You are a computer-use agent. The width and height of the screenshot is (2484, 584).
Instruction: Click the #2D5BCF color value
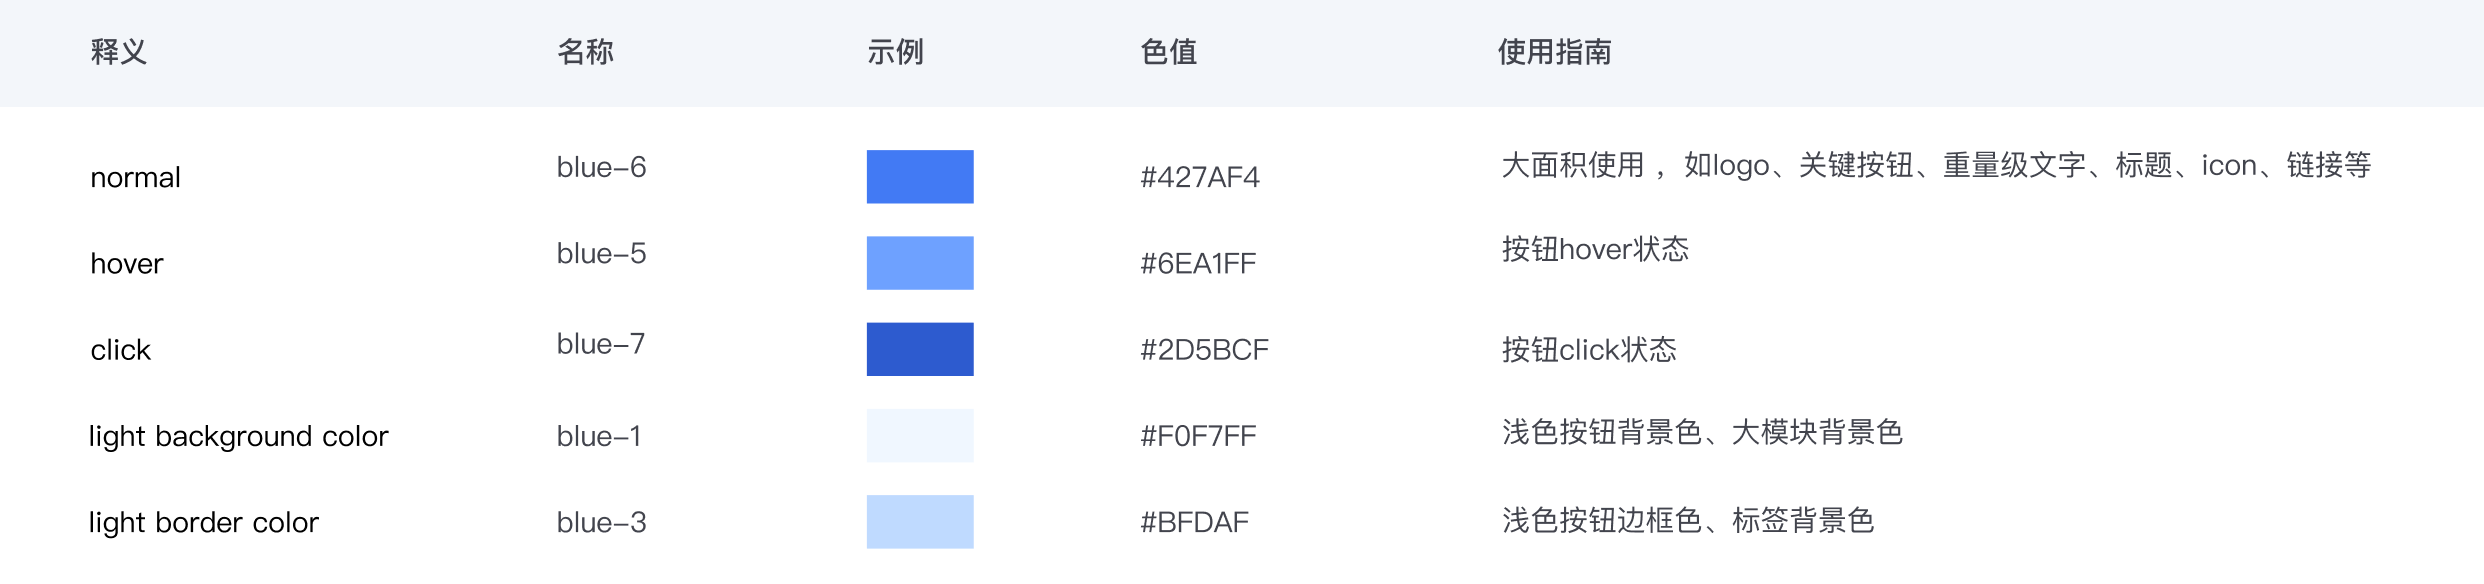tap(1204, 350)
